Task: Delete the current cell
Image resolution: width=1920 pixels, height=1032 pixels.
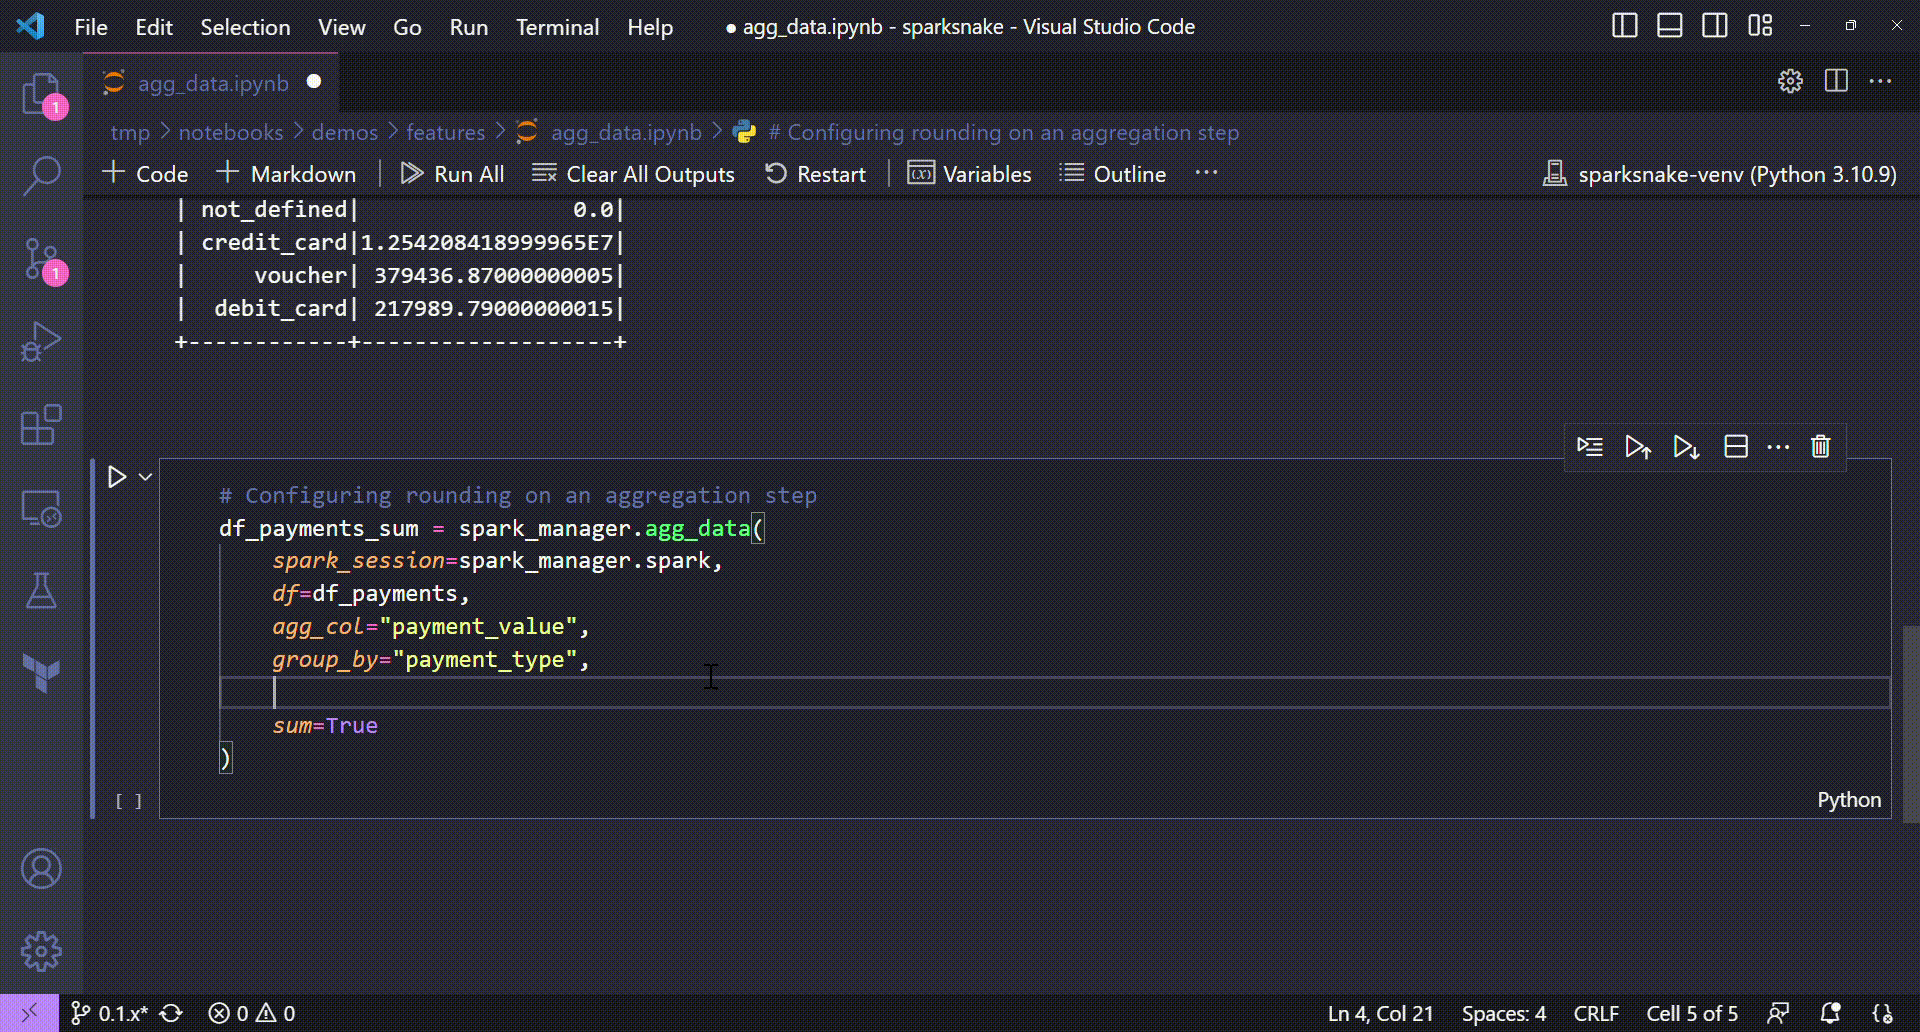Action: click(1820, 447)
